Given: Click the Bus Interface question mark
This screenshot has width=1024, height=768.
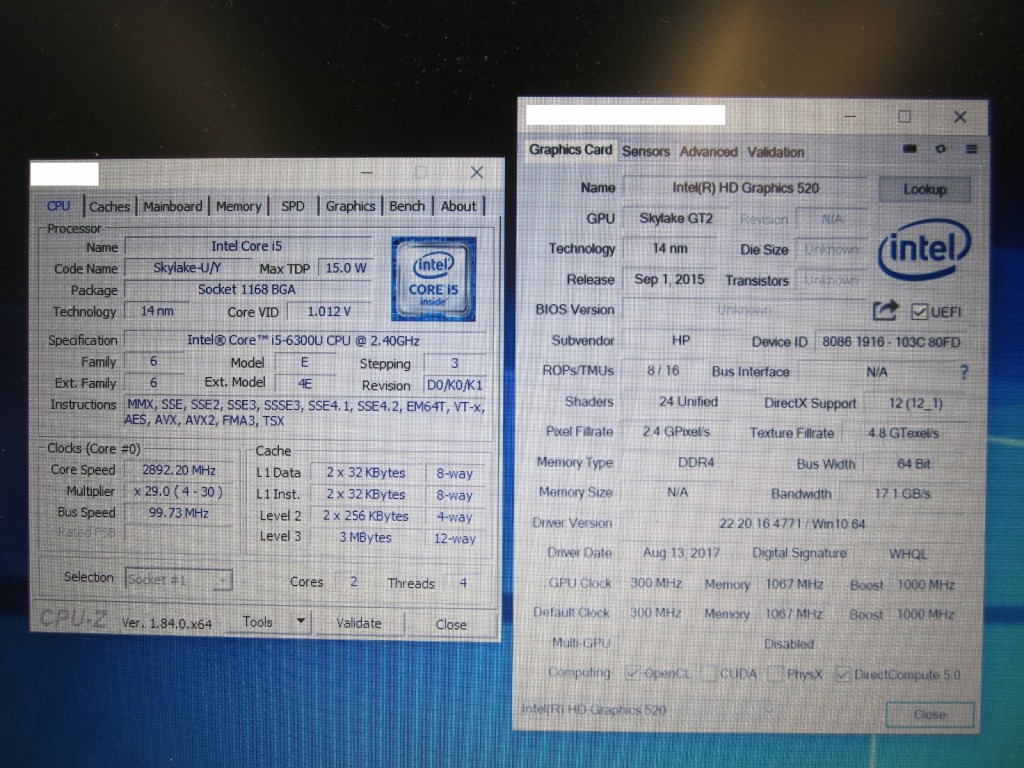Looking at the screenshot, I should tap(964, 372).
